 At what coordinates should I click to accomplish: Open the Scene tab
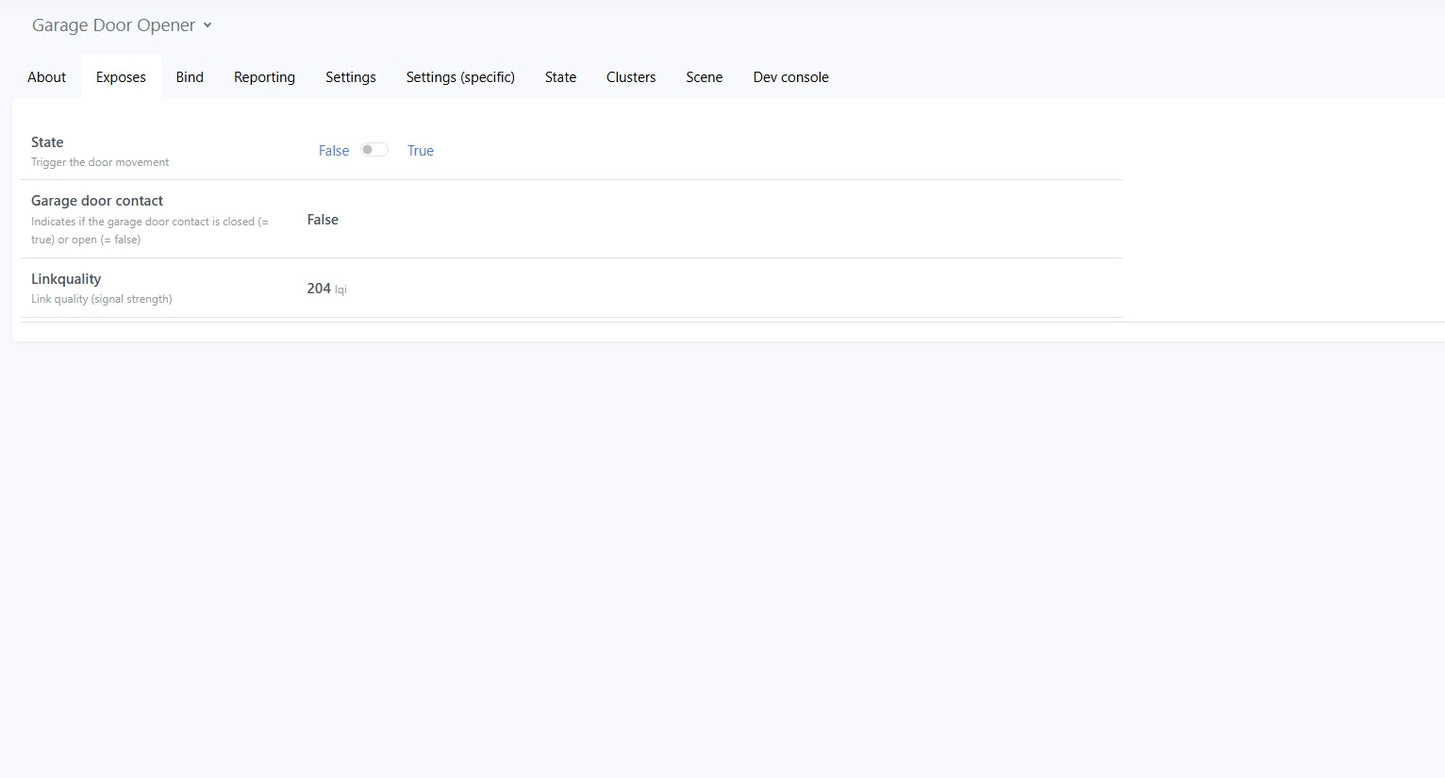pyautogui.click(x=704, y=77)
